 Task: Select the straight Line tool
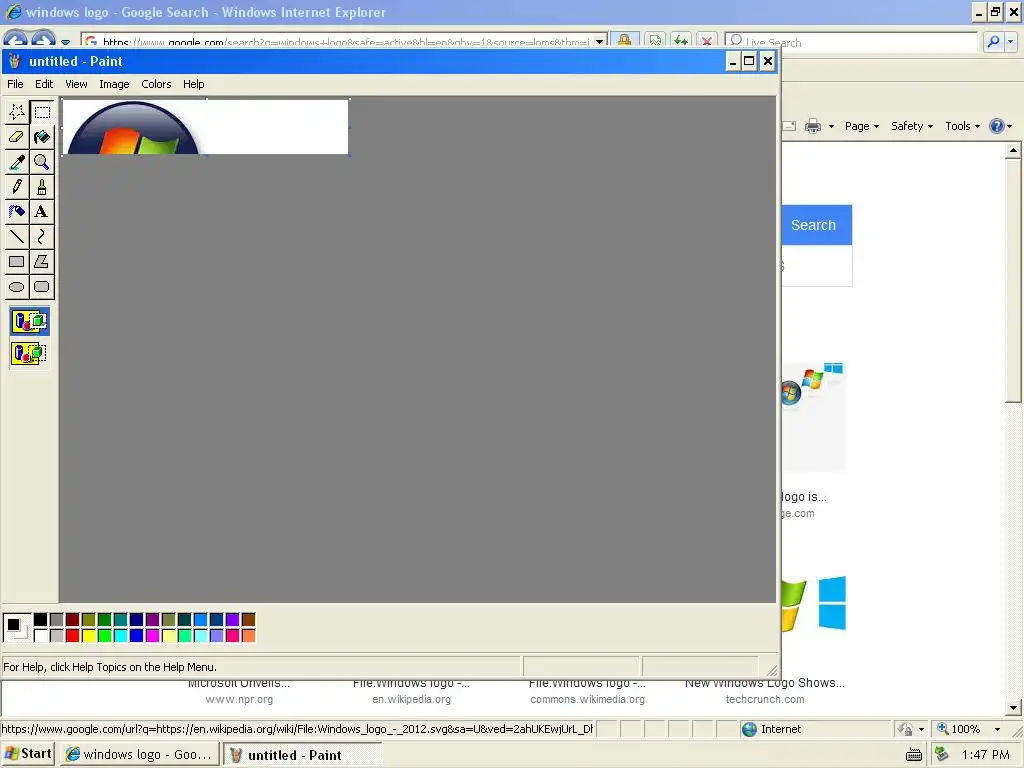point(17,236)
